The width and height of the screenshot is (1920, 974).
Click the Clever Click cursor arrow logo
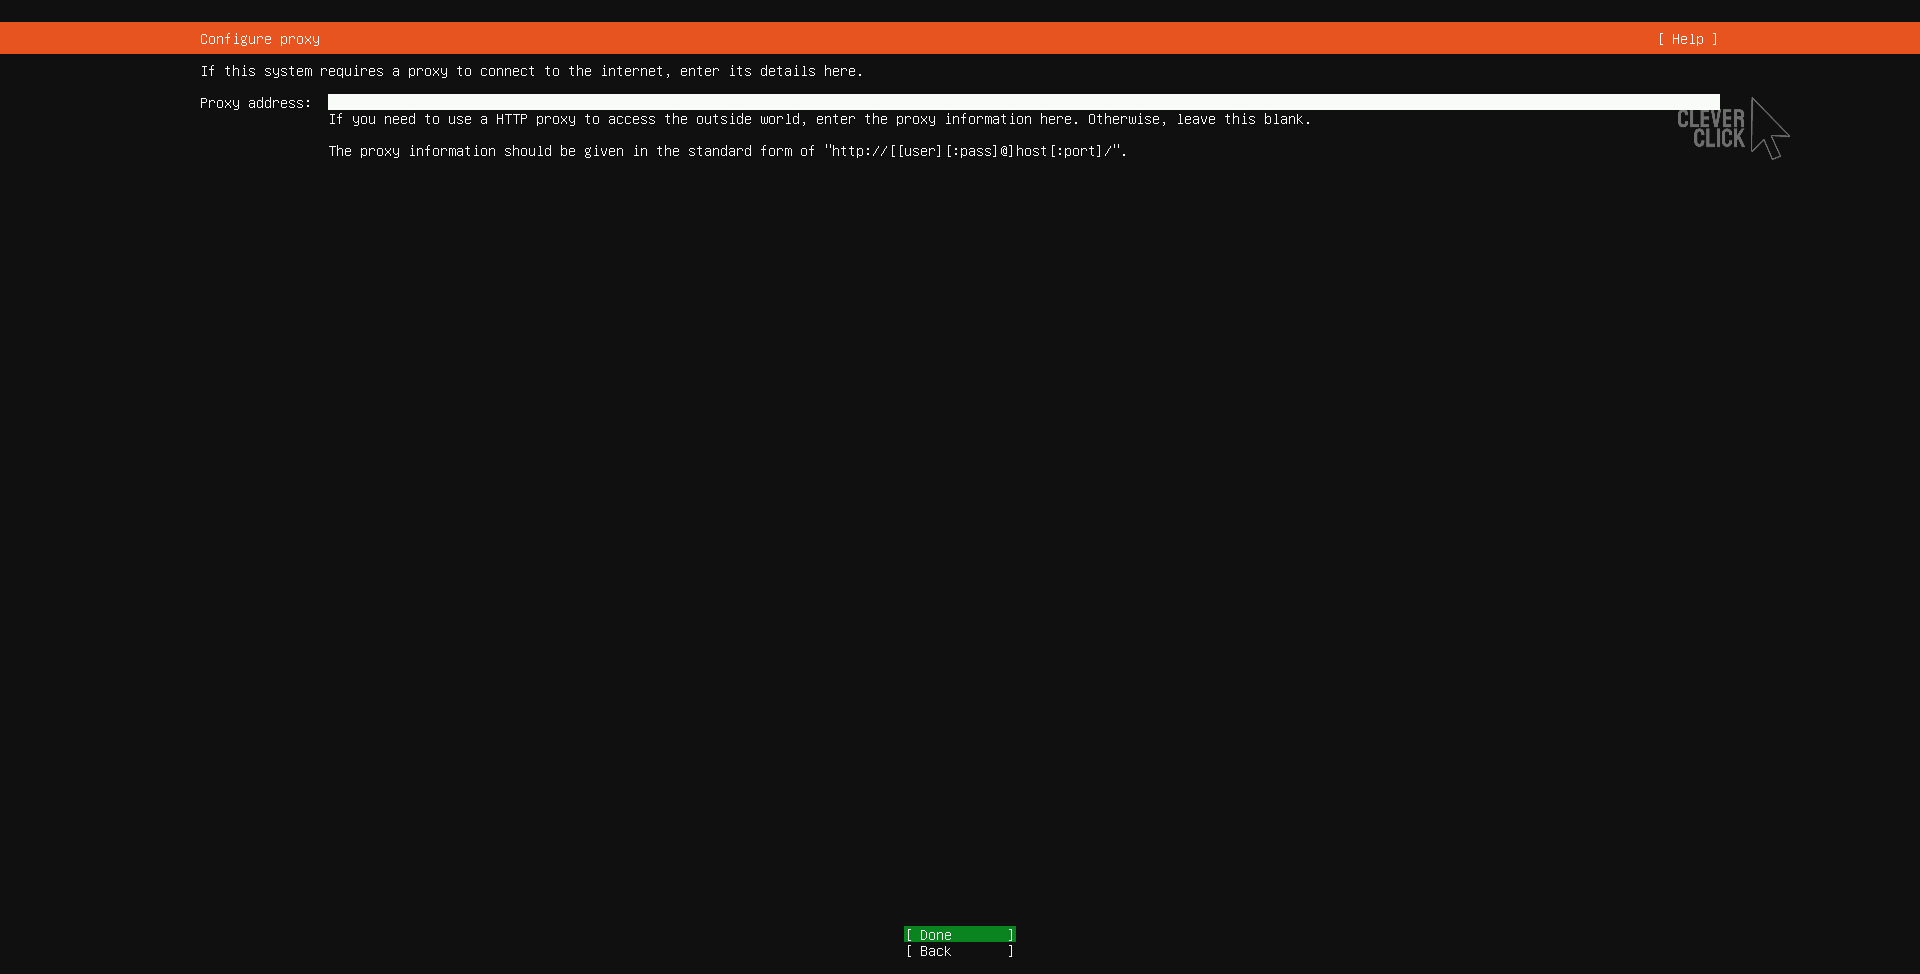[x=1768, y=129]
